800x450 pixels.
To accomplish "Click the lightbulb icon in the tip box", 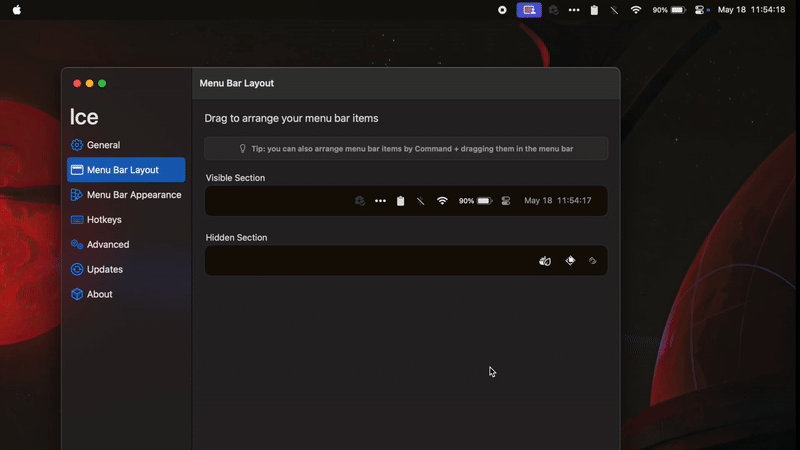I will [243, 149].
